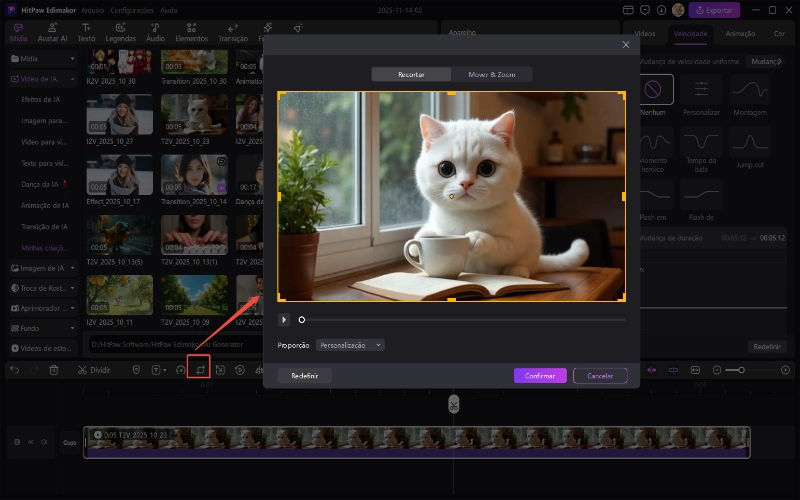Click the delete trash icon in timeline toolbar
Image resolution: width=800 pixels, height=500 pixels.
coord(54,370)
